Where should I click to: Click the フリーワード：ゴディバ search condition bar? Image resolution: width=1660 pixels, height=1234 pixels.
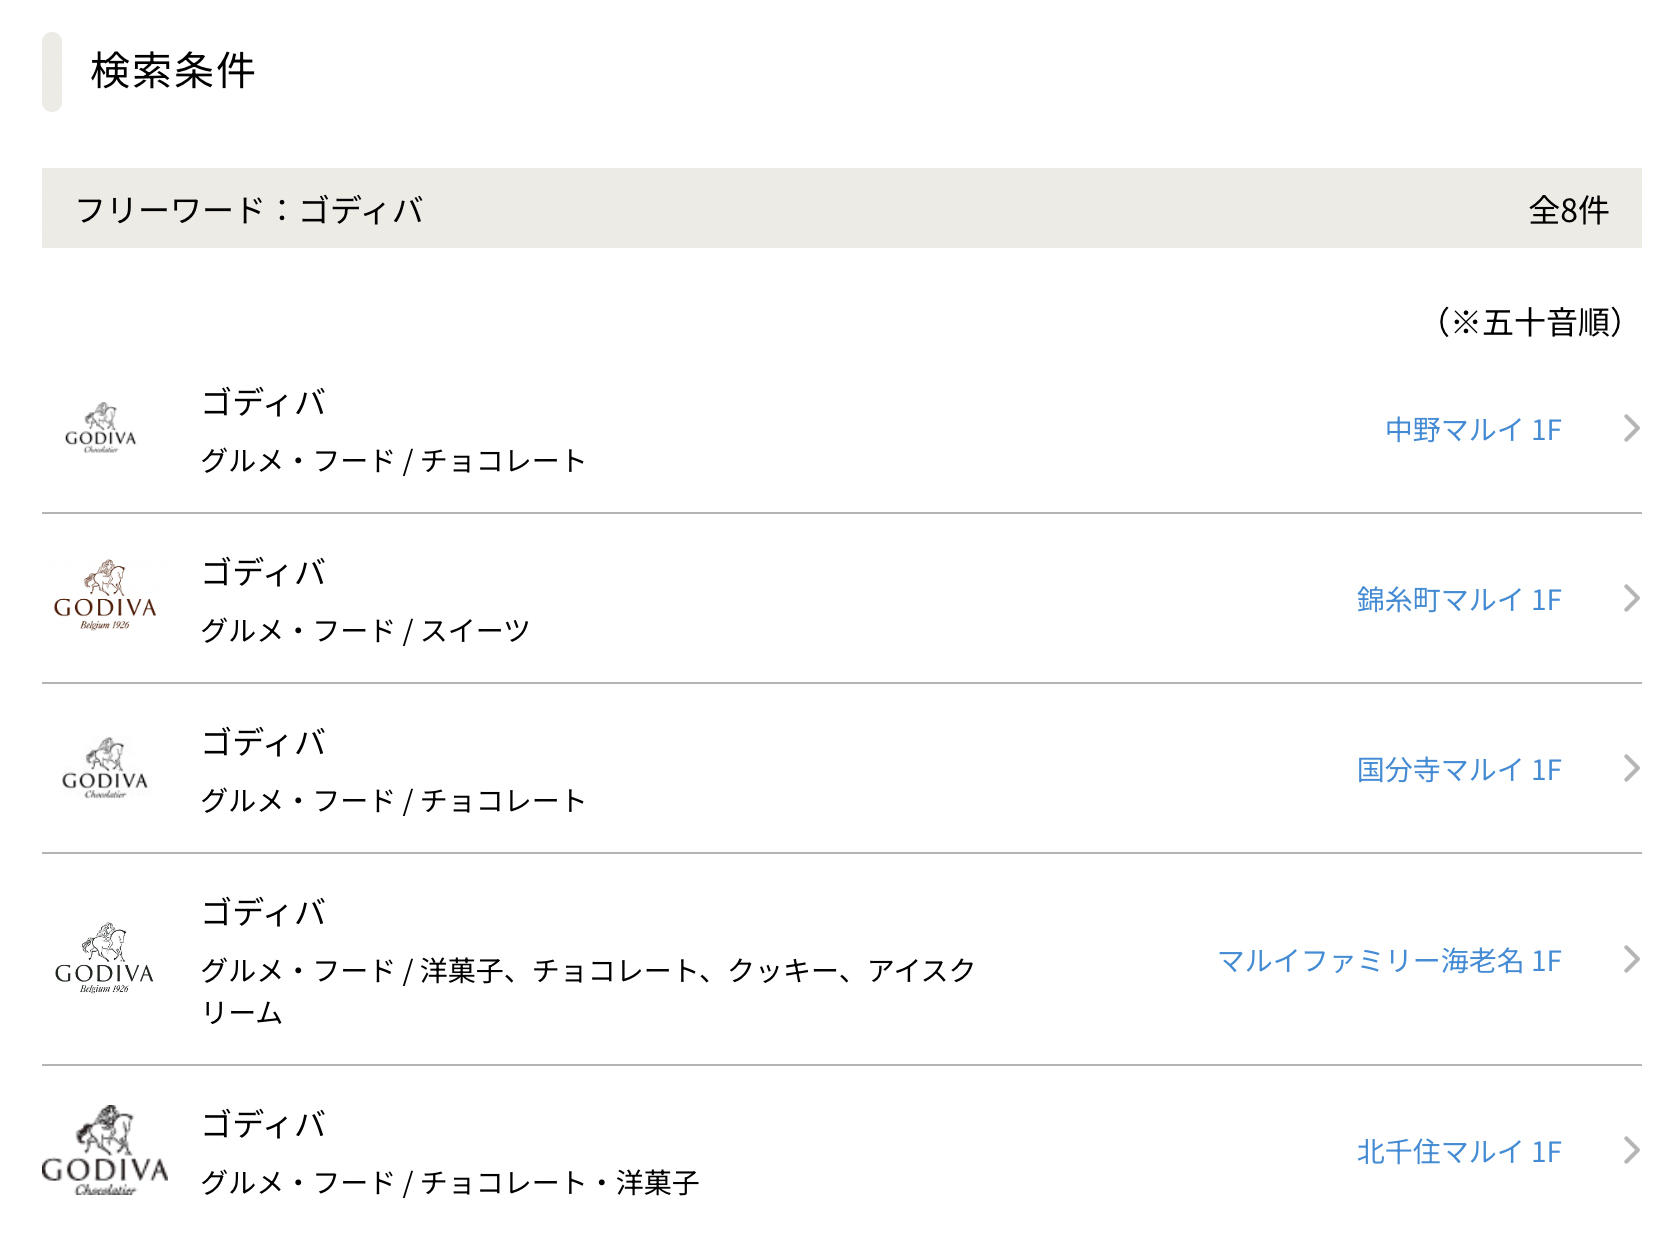(842, 208)
